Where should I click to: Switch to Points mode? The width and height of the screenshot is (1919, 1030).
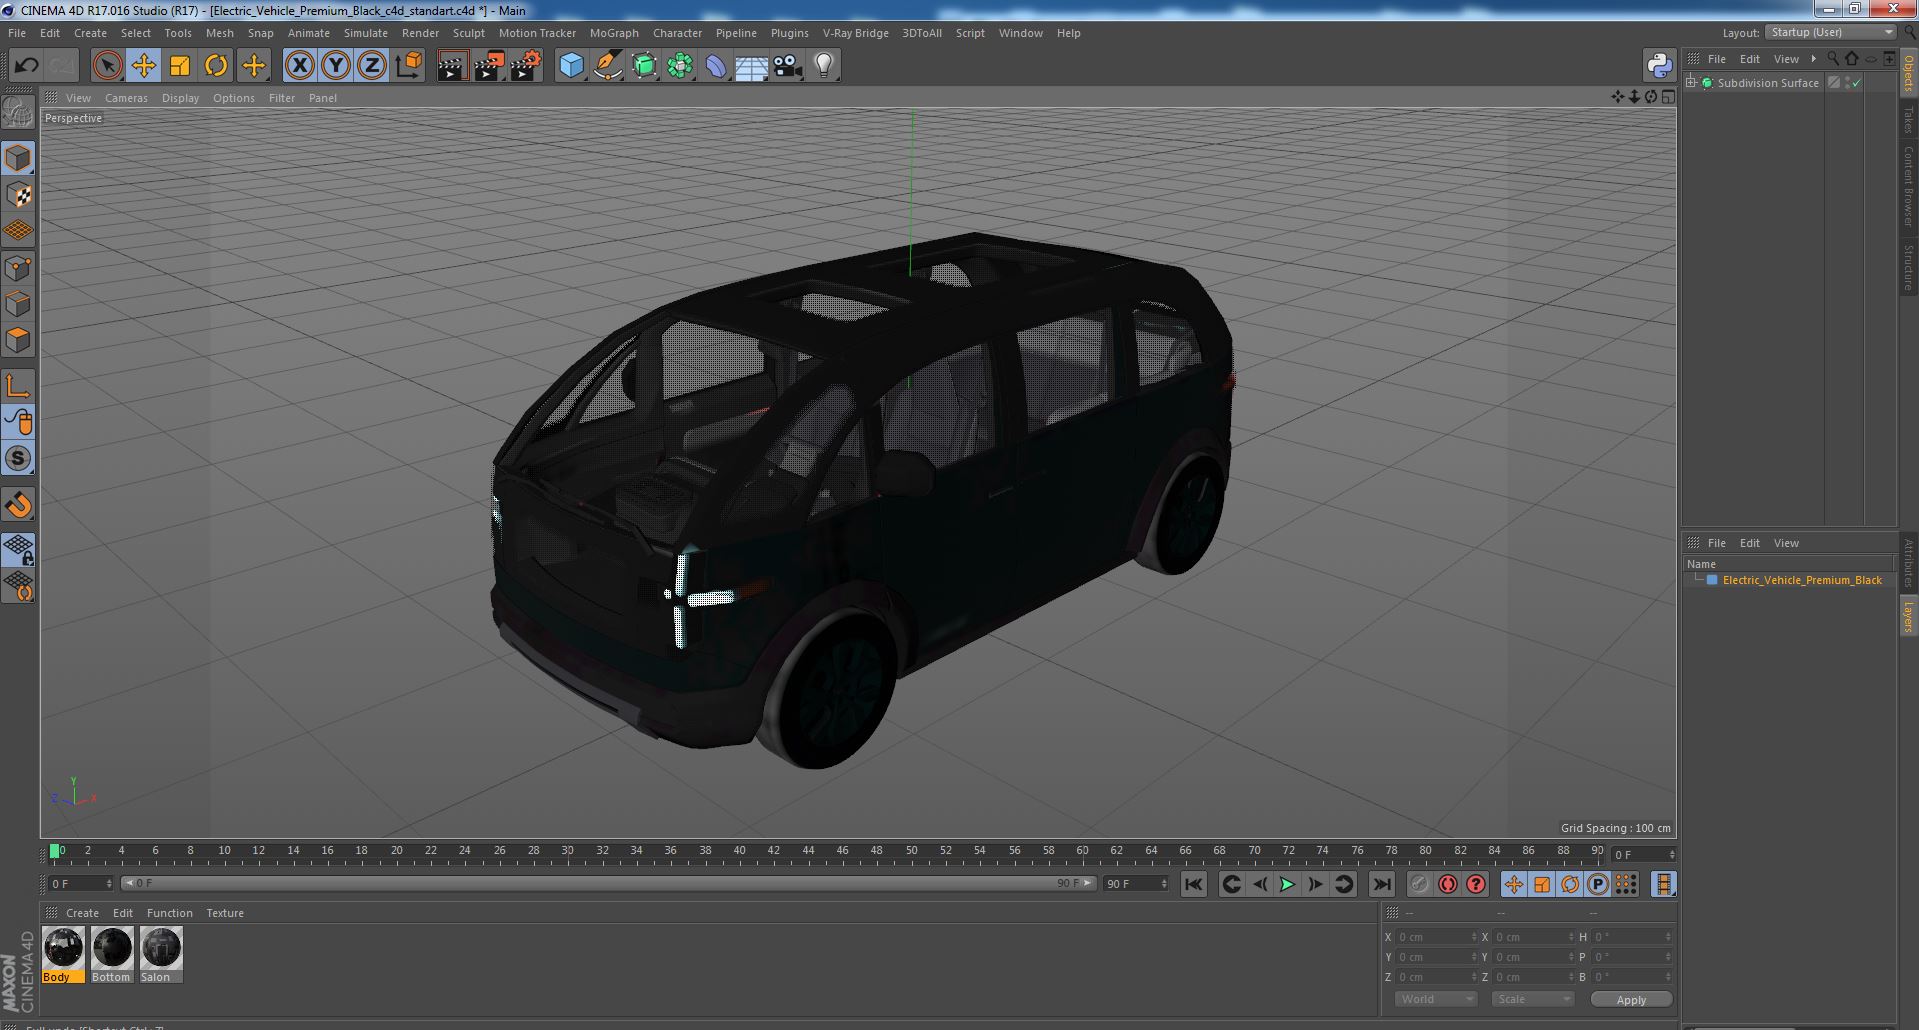point(18,268)
